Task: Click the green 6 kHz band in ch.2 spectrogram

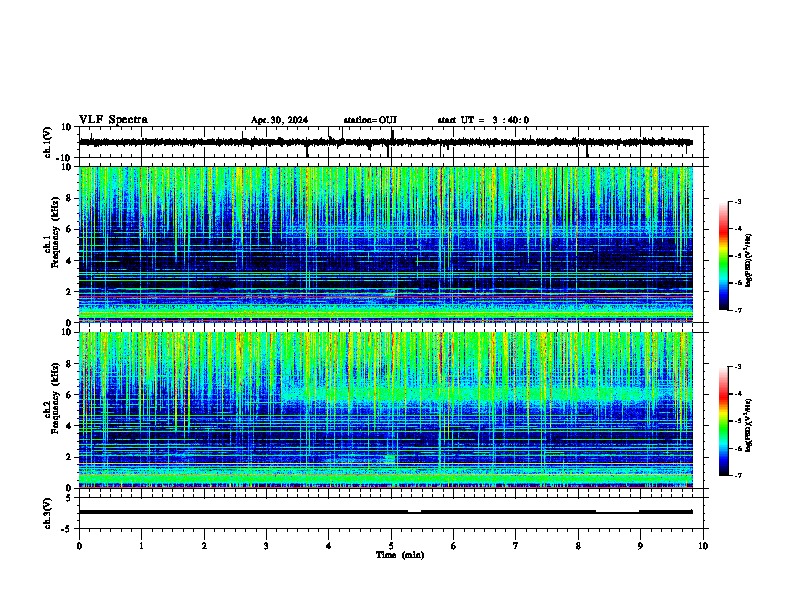Action: tap(485, 394)
